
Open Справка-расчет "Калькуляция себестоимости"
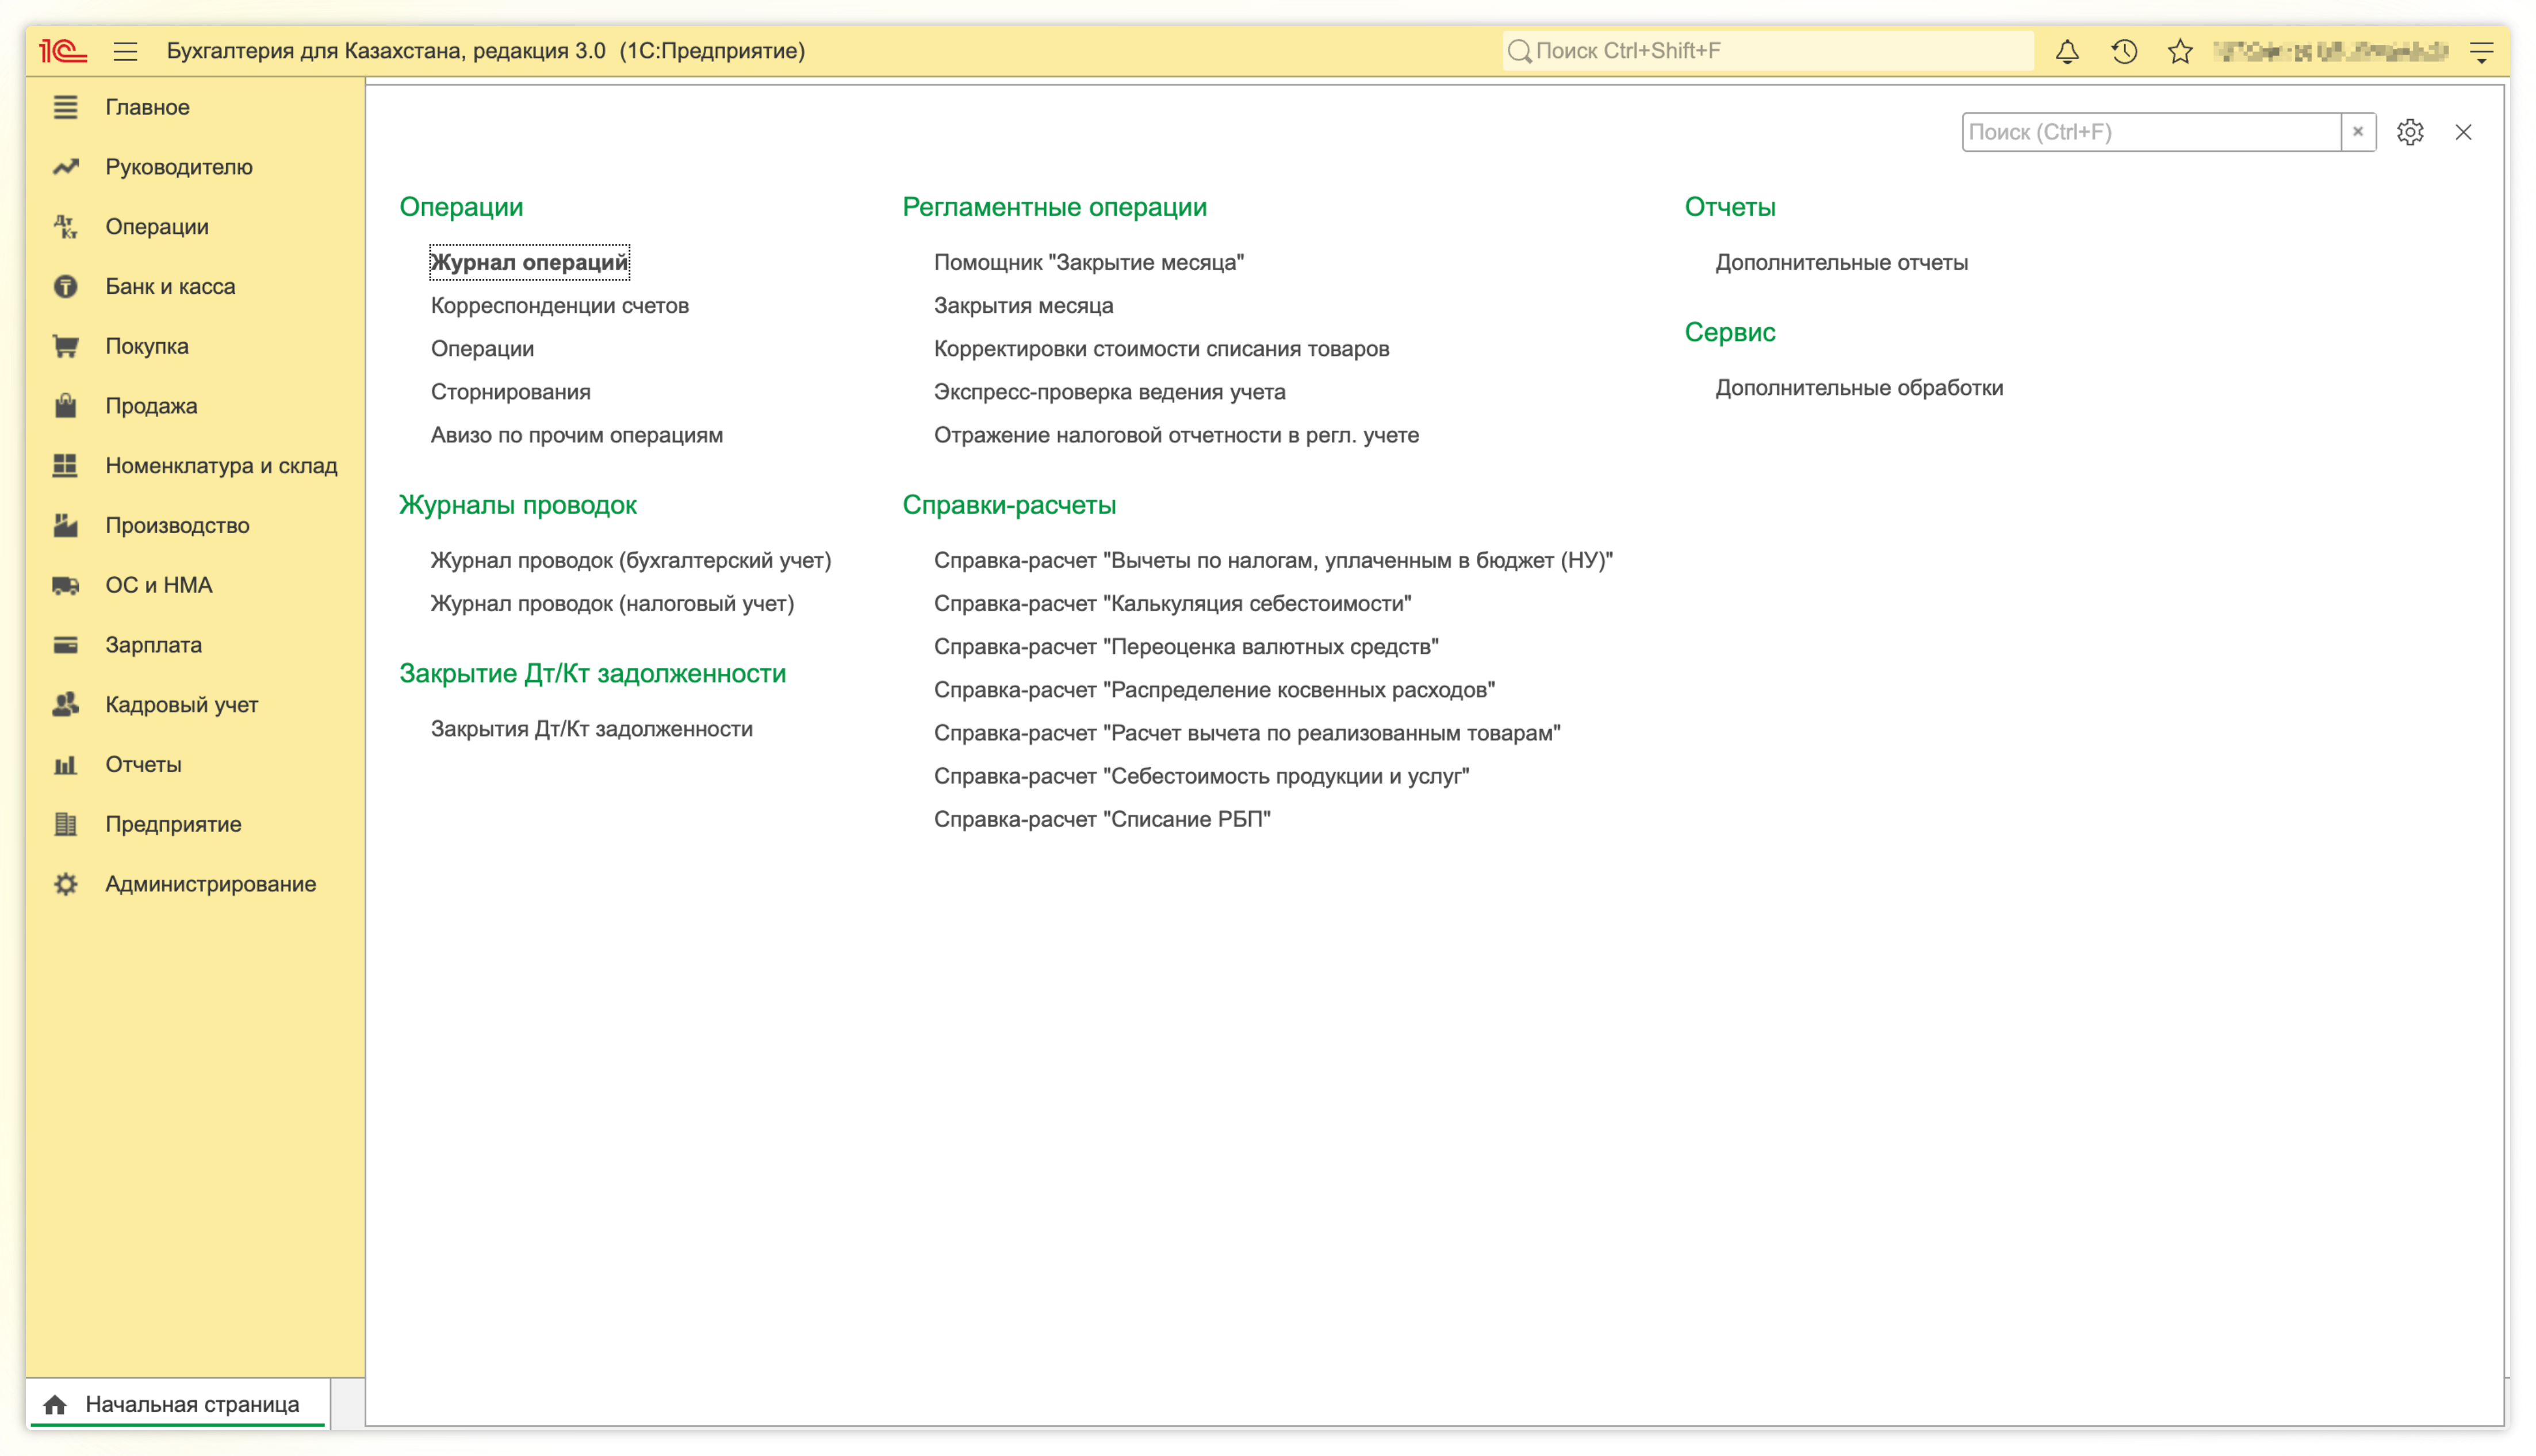(1172, 604)
